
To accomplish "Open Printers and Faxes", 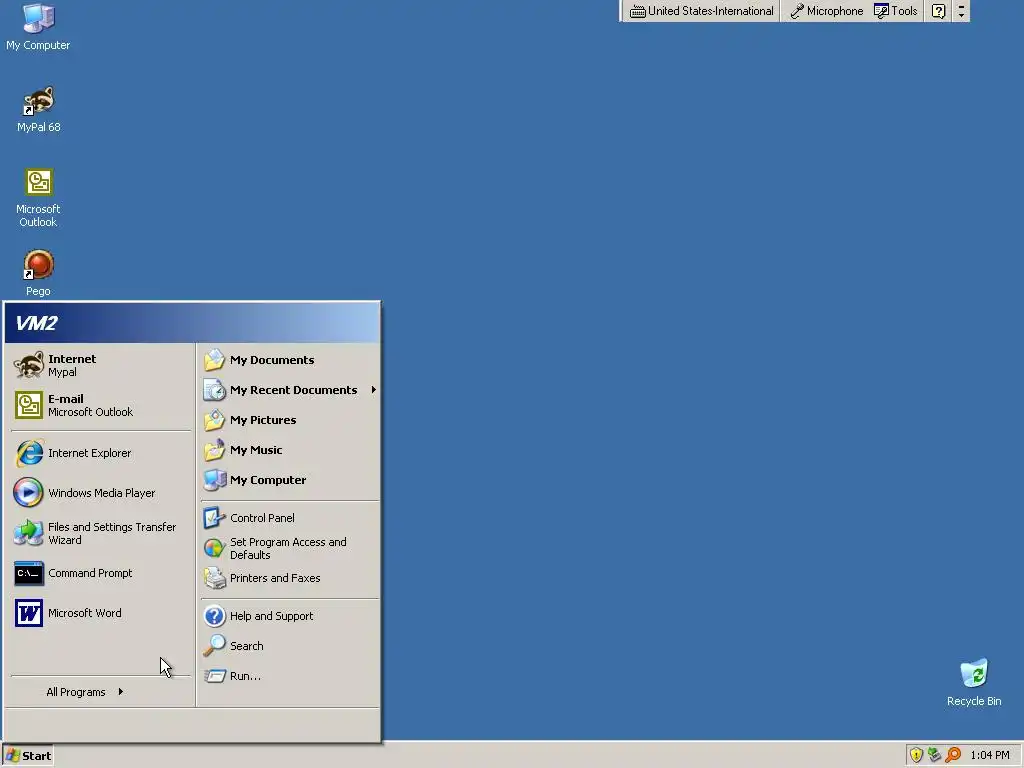I will 289,578.
